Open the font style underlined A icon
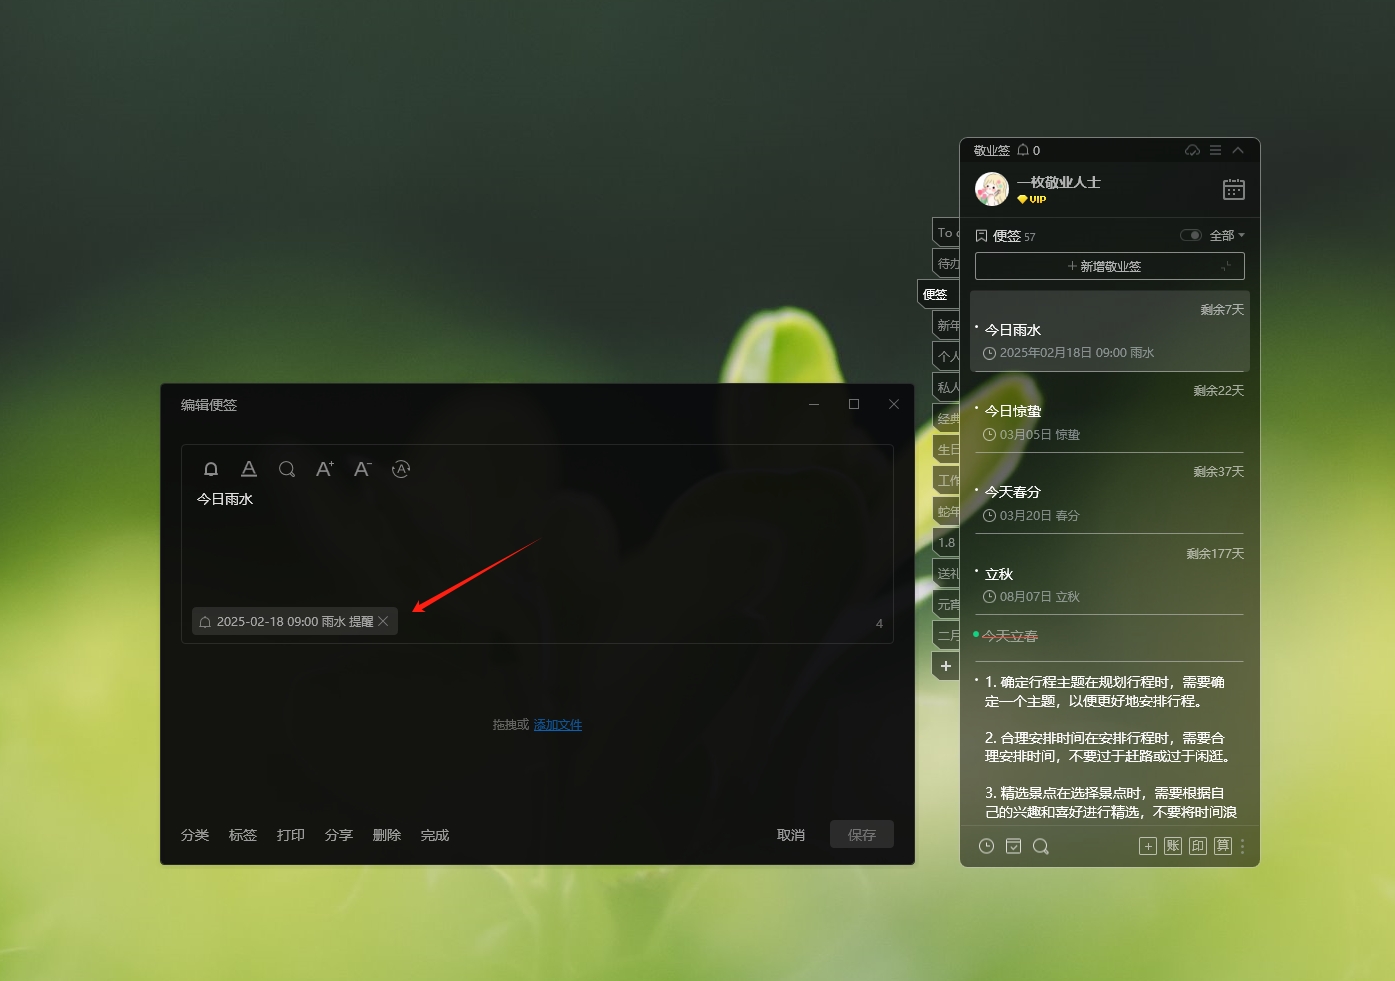Screen dimensions: 1395x981 [x=249, y=469]
